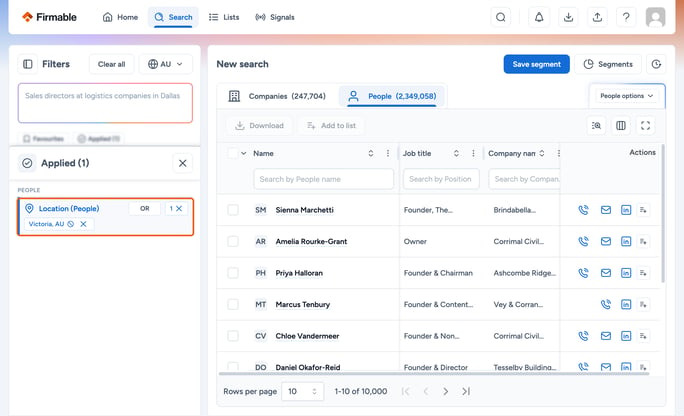Reveal phone for Marcus Tenbury

(605, 304)
